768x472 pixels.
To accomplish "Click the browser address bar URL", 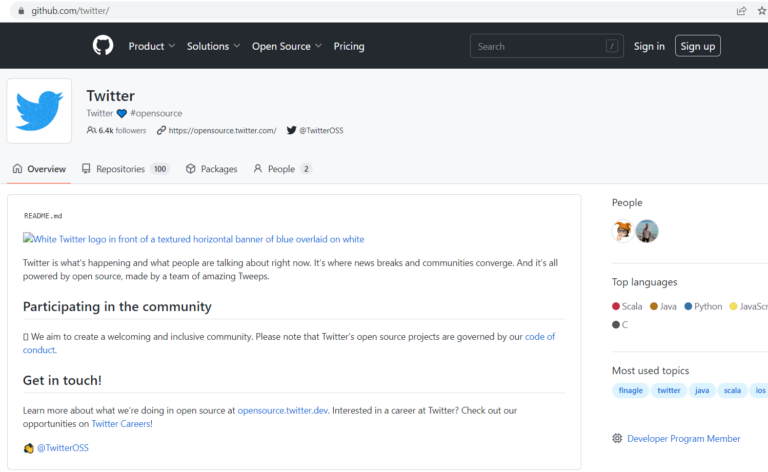I will pos(70,11).
